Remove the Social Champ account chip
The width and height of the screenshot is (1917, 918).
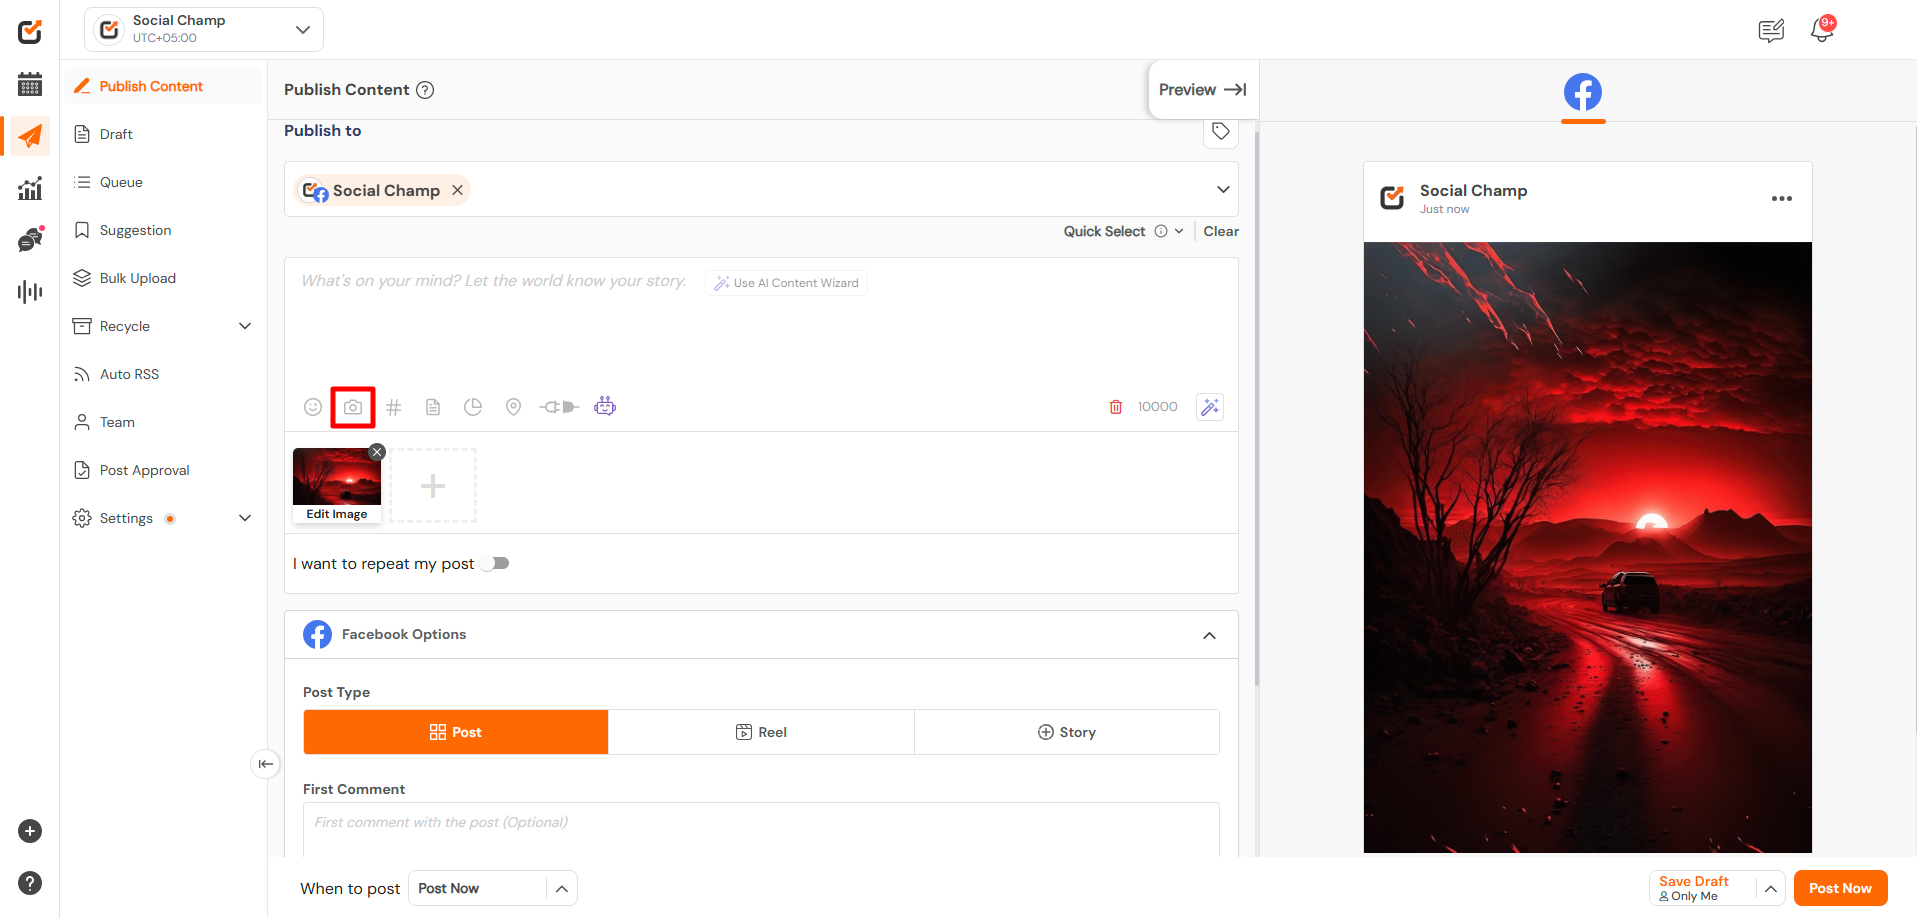(x=457, y=190)
